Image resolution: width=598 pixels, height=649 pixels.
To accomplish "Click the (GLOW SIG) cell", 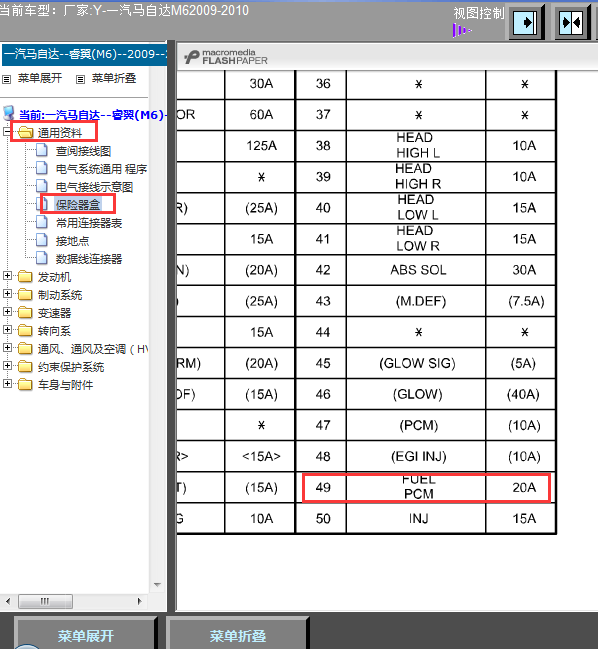I will pos(416,363).
